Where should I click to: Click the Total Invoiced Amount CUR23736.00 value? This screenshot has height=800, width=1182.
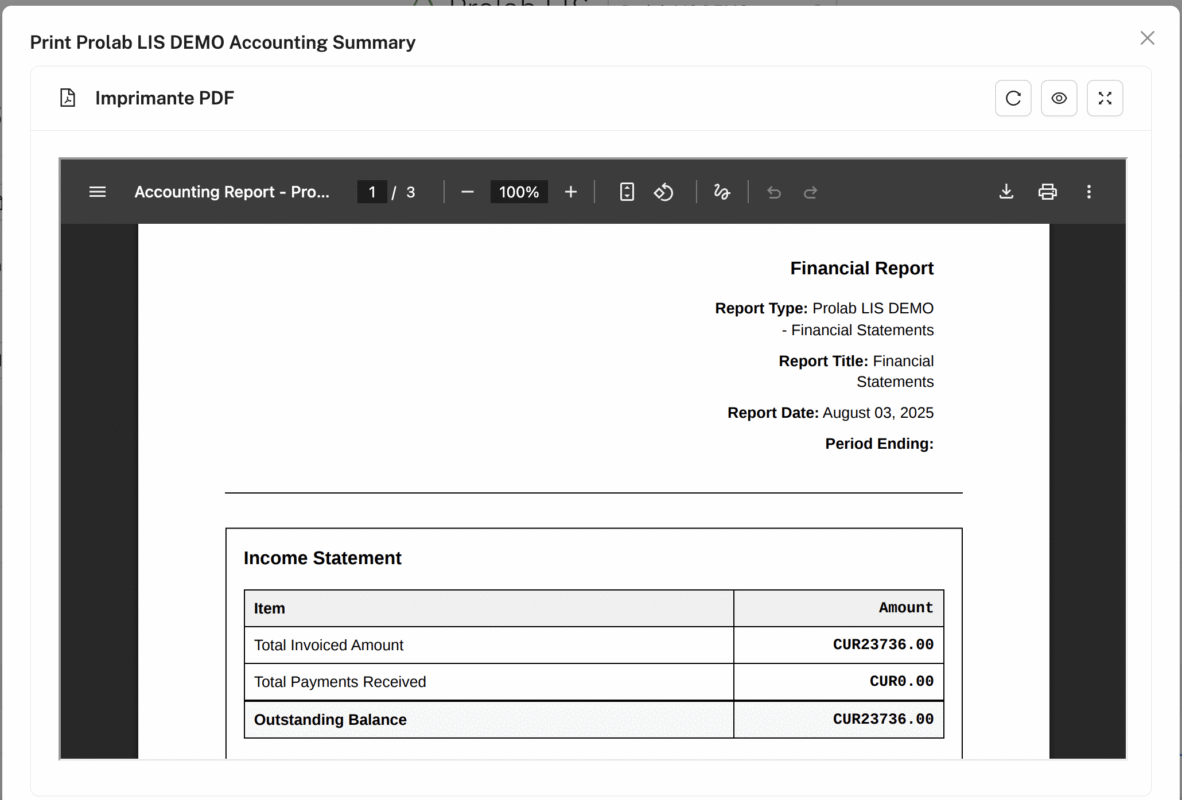point(883,645)
